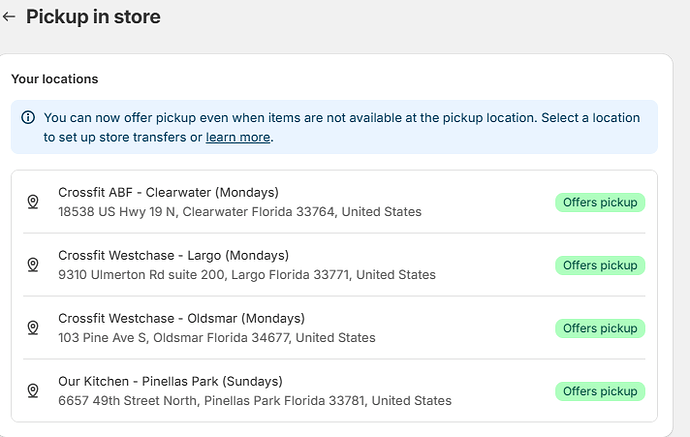Click the info icon in the blue banner
Screen dimensions: 690x437
[x=28, y=118]
